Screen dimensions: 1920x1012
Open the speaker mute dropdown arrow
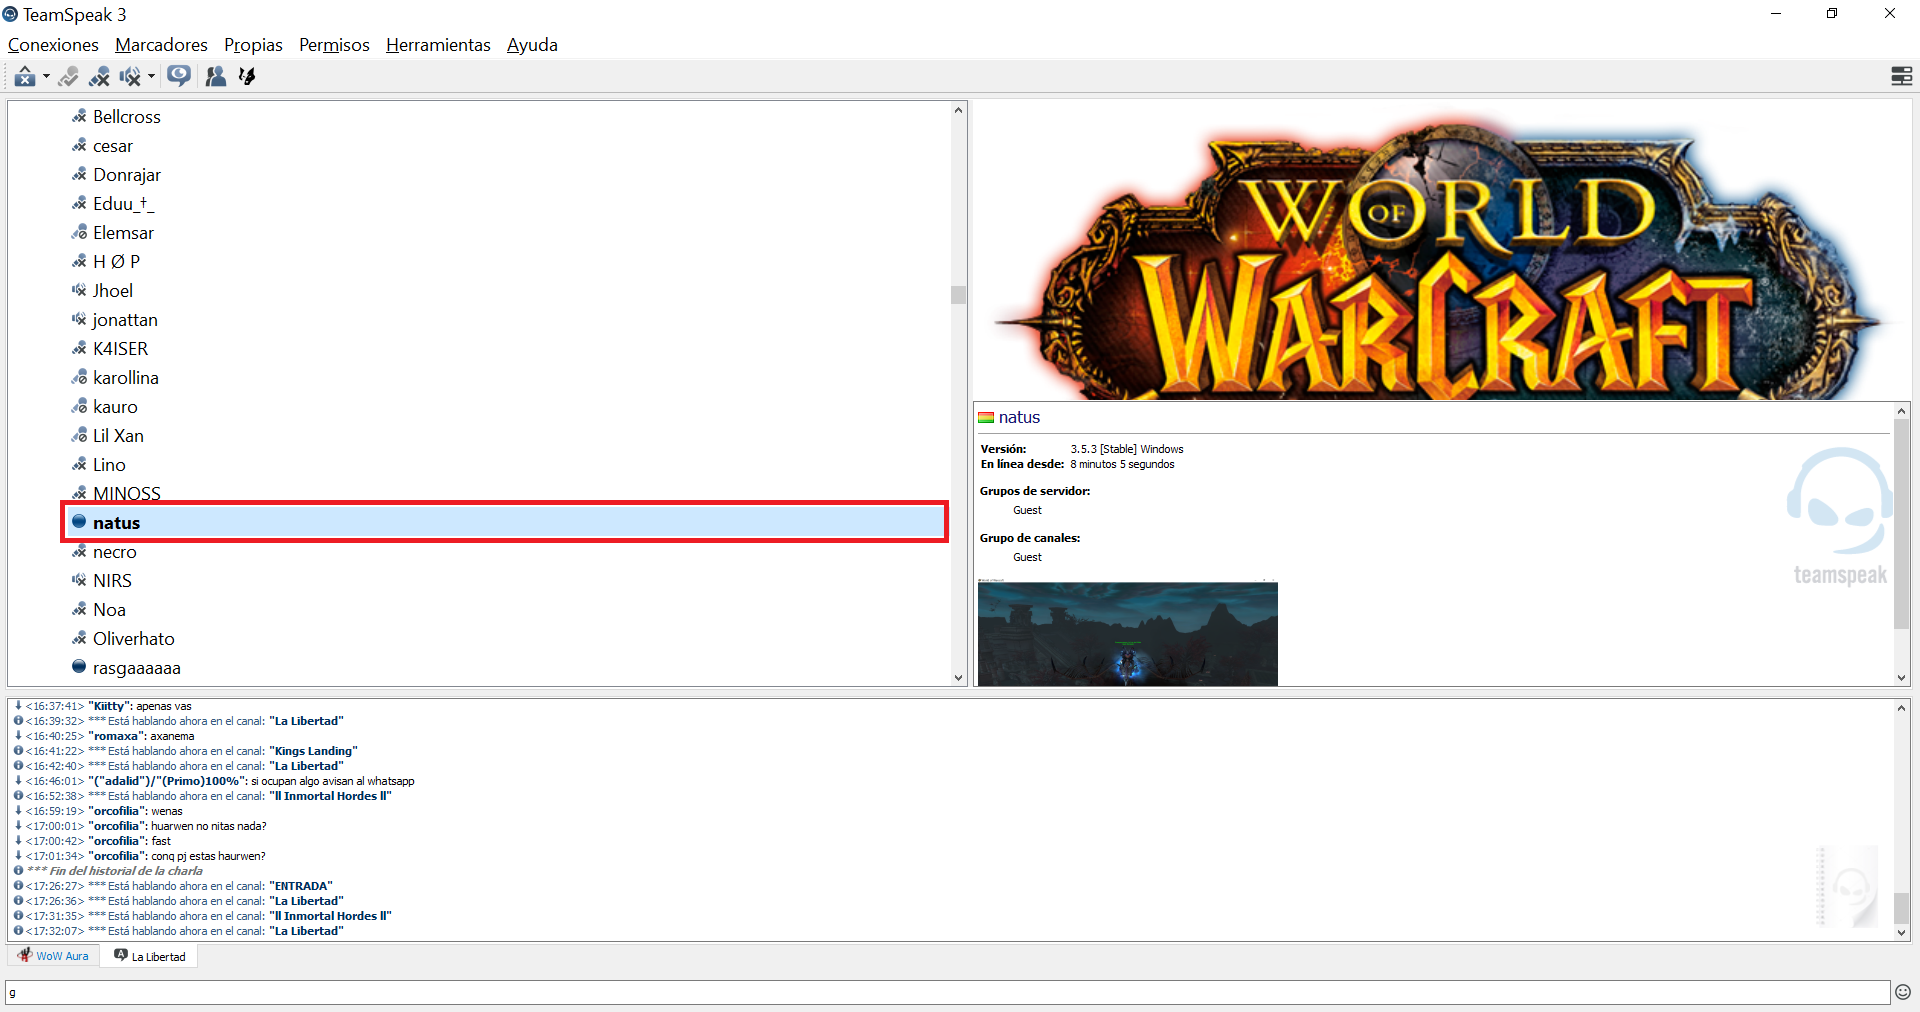(x=151, y=77)
